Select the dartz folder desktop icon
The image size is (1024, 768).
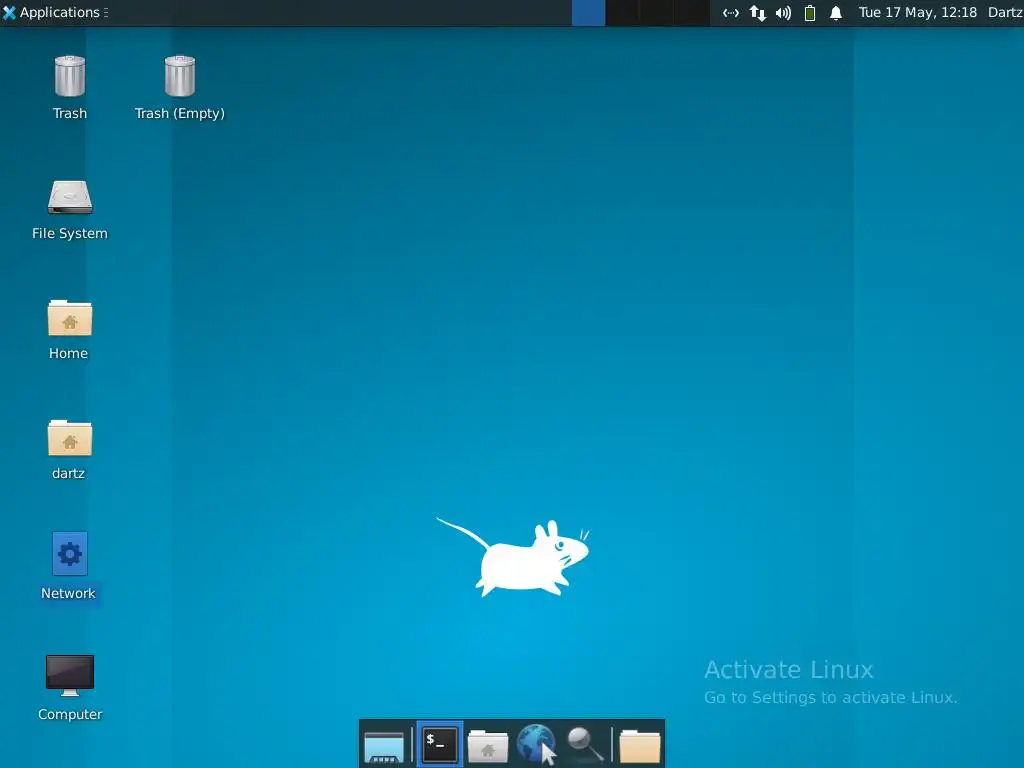(x=70, y=438)
